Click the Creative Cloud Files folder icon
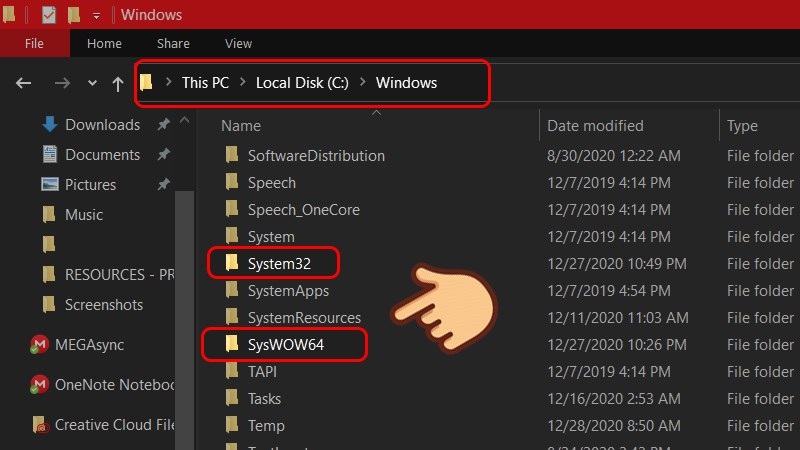This screenshot has width=800, height=450. pos(40,424)
